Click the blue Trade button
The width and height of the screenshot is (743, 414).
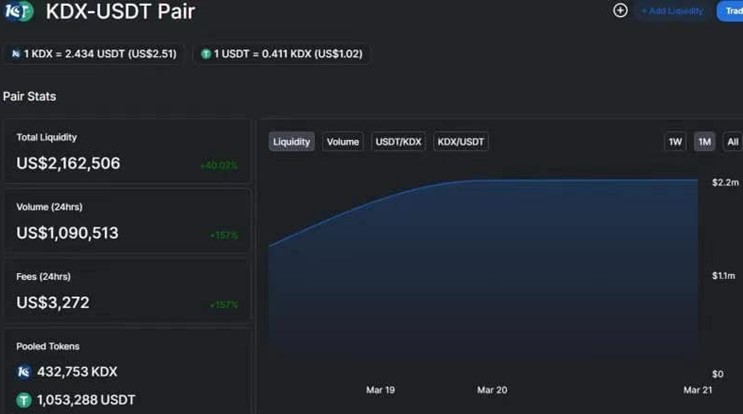click(x=730, y=11)
